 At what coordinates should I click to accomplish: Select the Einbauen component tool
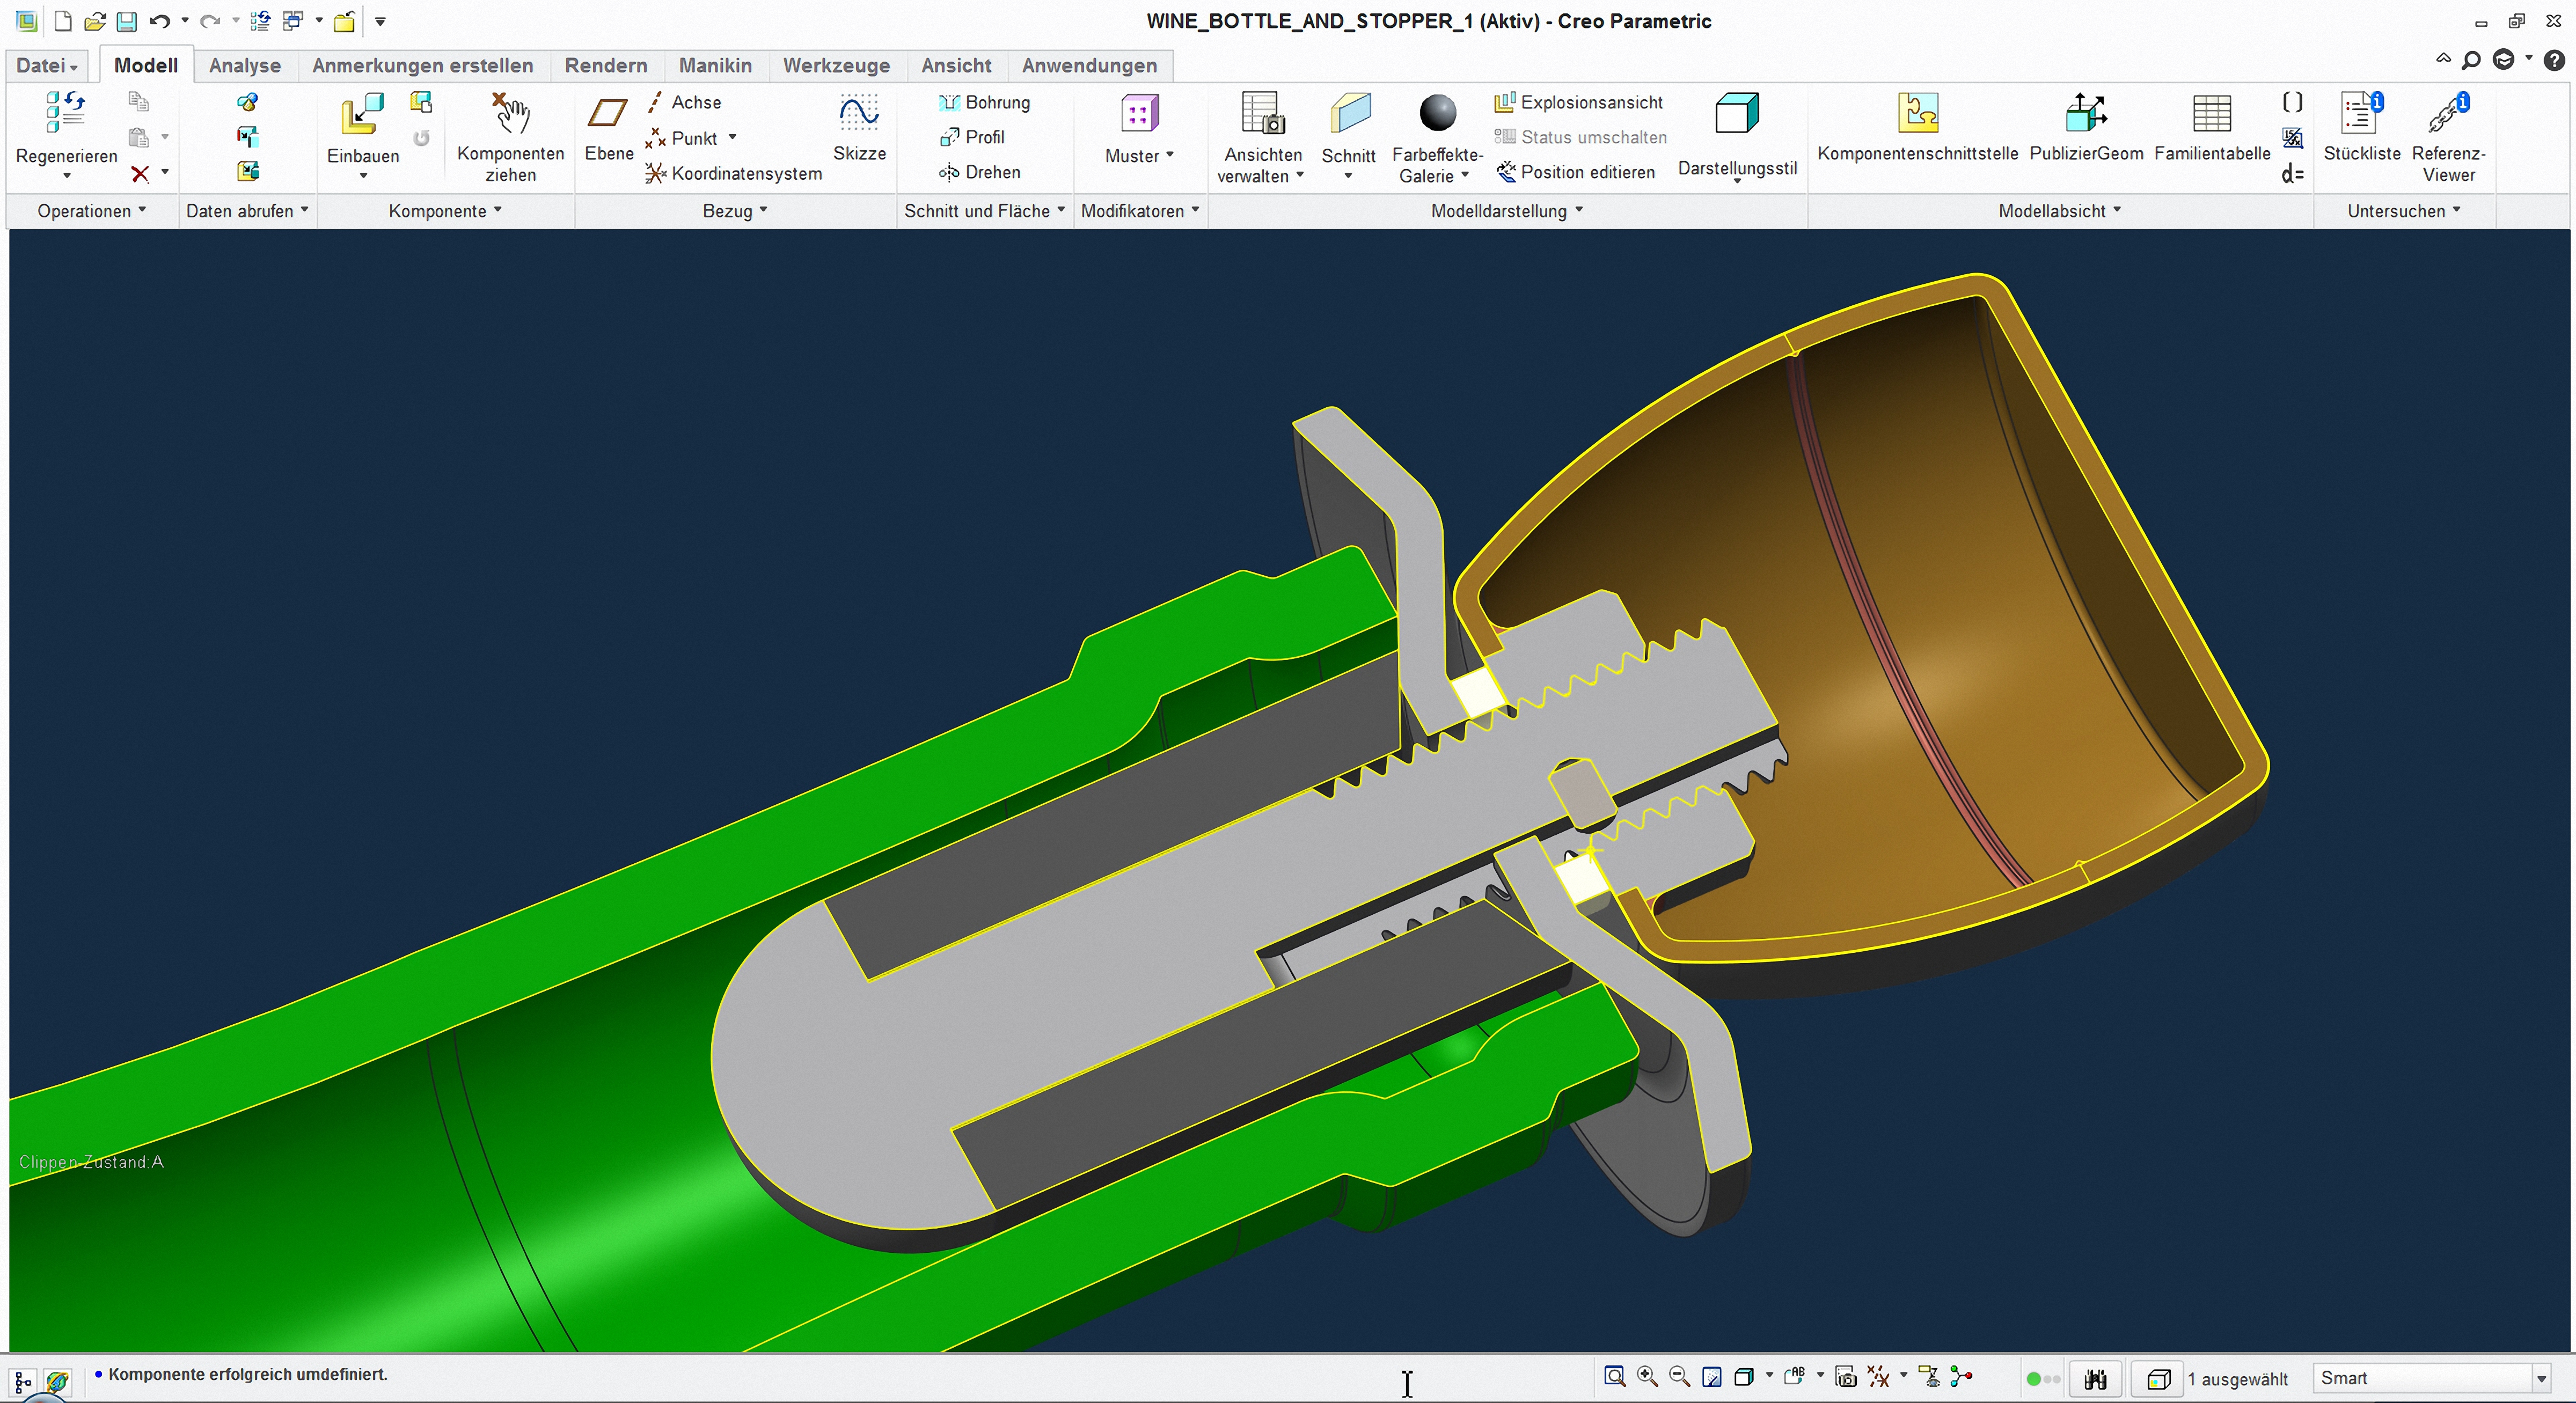click(x=361, y=115)
